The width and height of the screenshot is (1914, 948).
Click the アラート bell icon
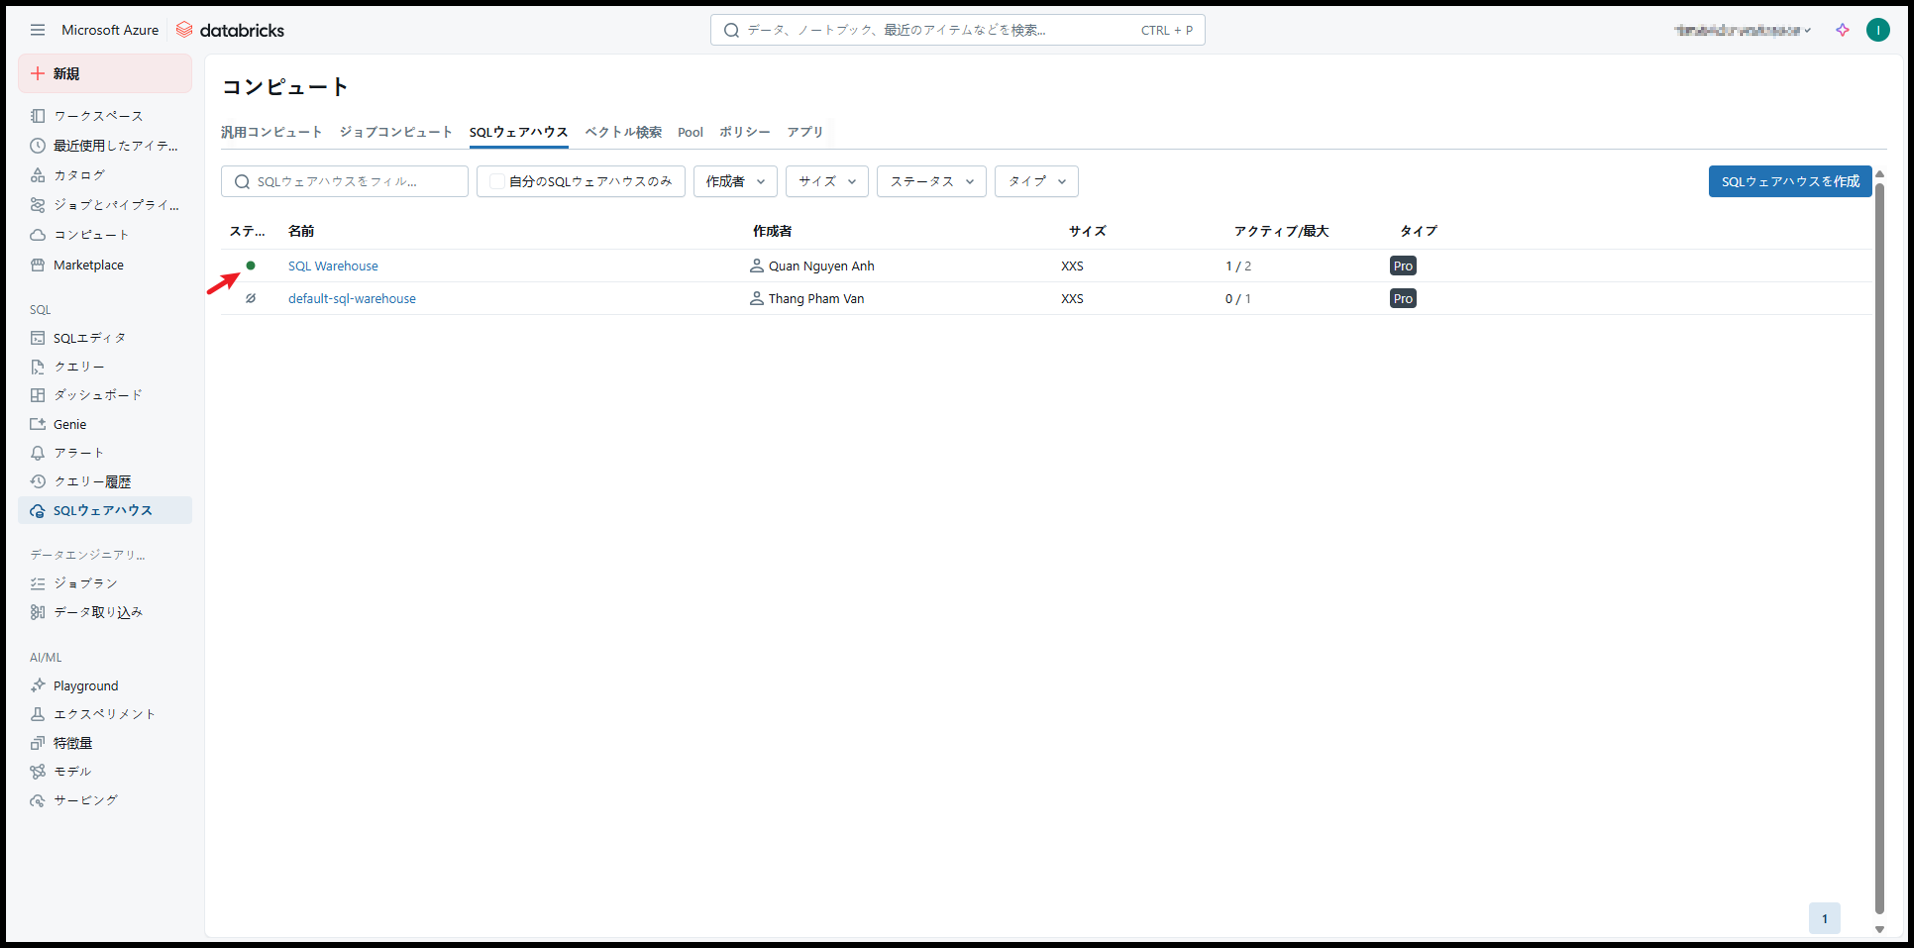[38, 453]
